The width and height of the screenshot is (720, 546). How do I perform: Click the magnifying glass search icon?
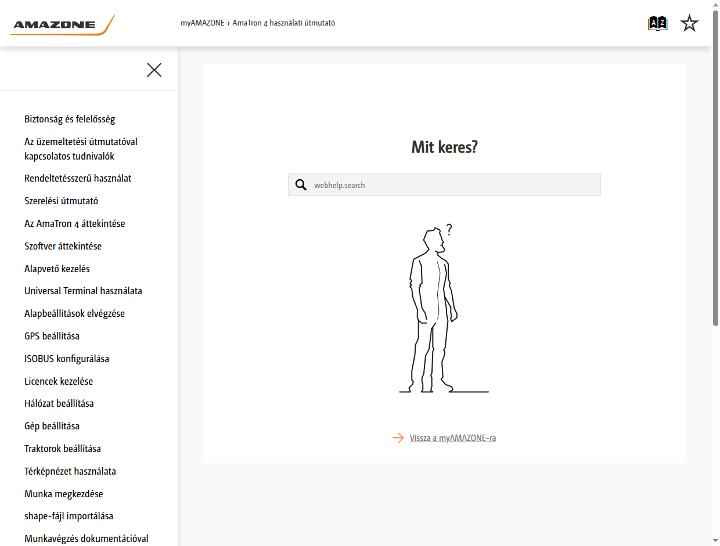(301, 185)
